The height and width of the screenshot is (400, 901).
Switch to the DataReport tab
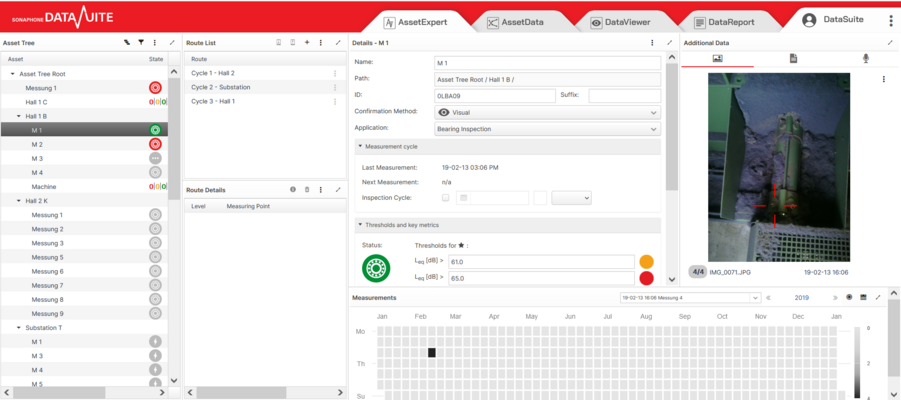[730, 21]
